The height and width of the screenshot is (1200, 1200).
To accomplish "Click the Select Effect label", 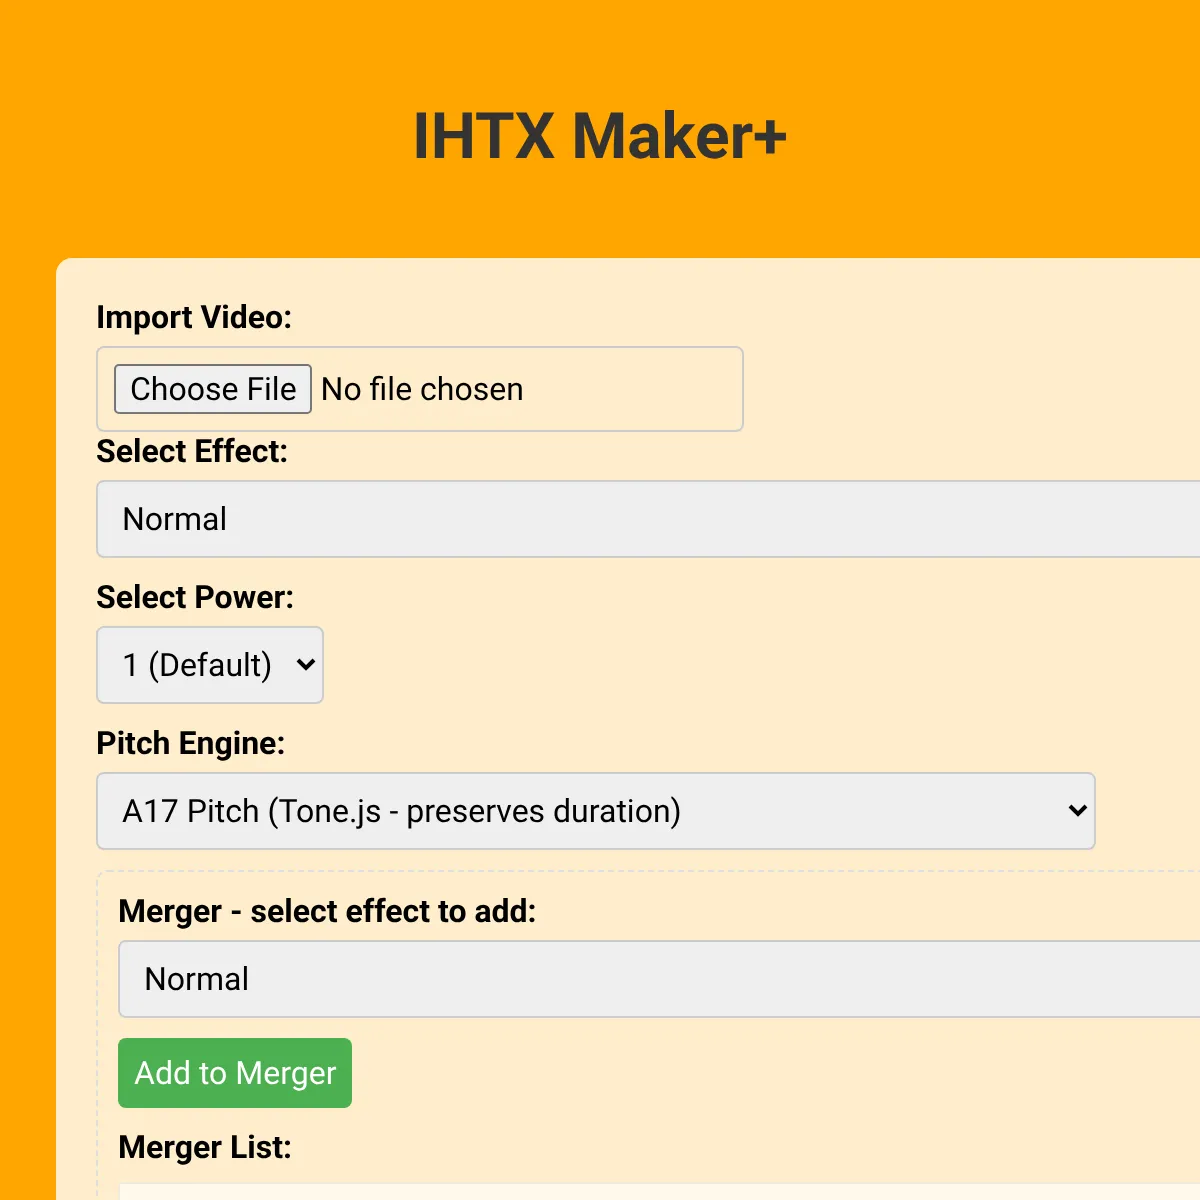I will click(x=192, y=451).
